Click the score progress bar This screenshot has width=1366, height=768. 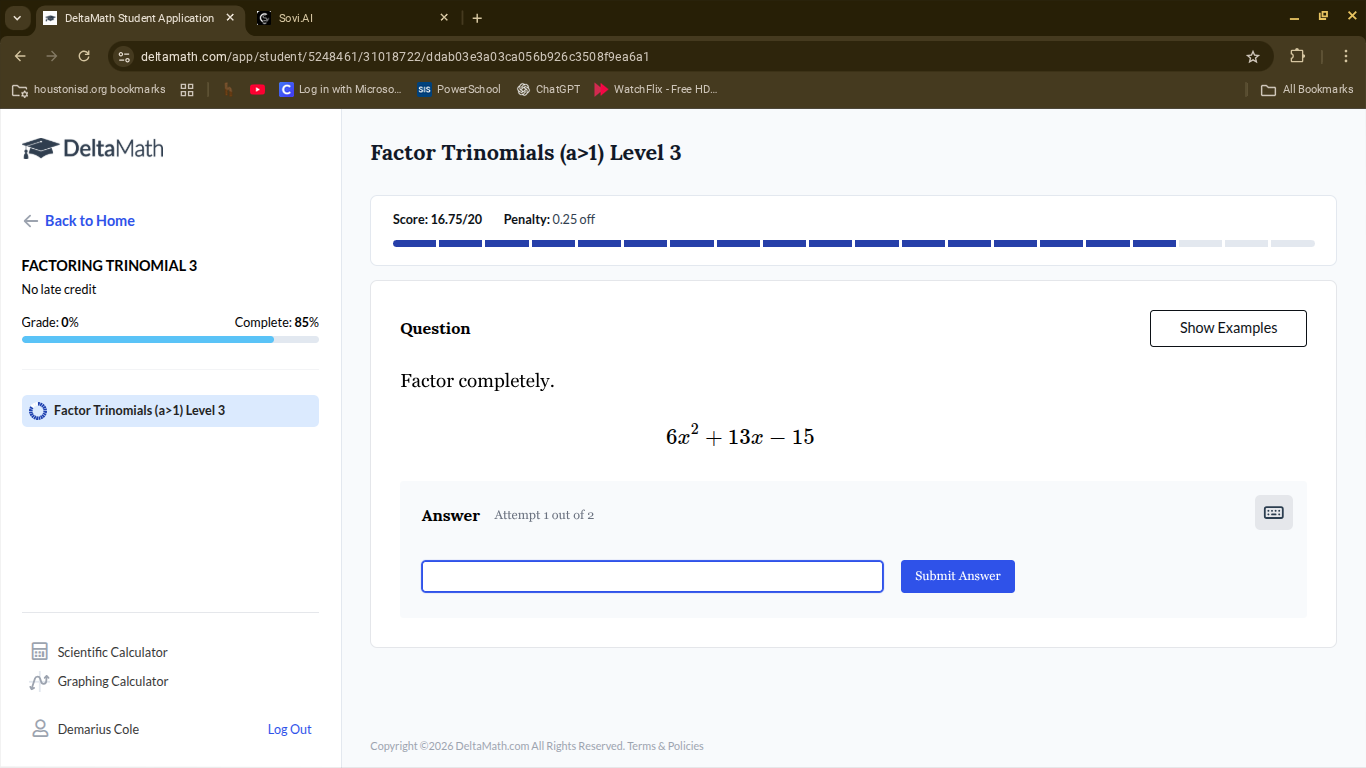853,243
